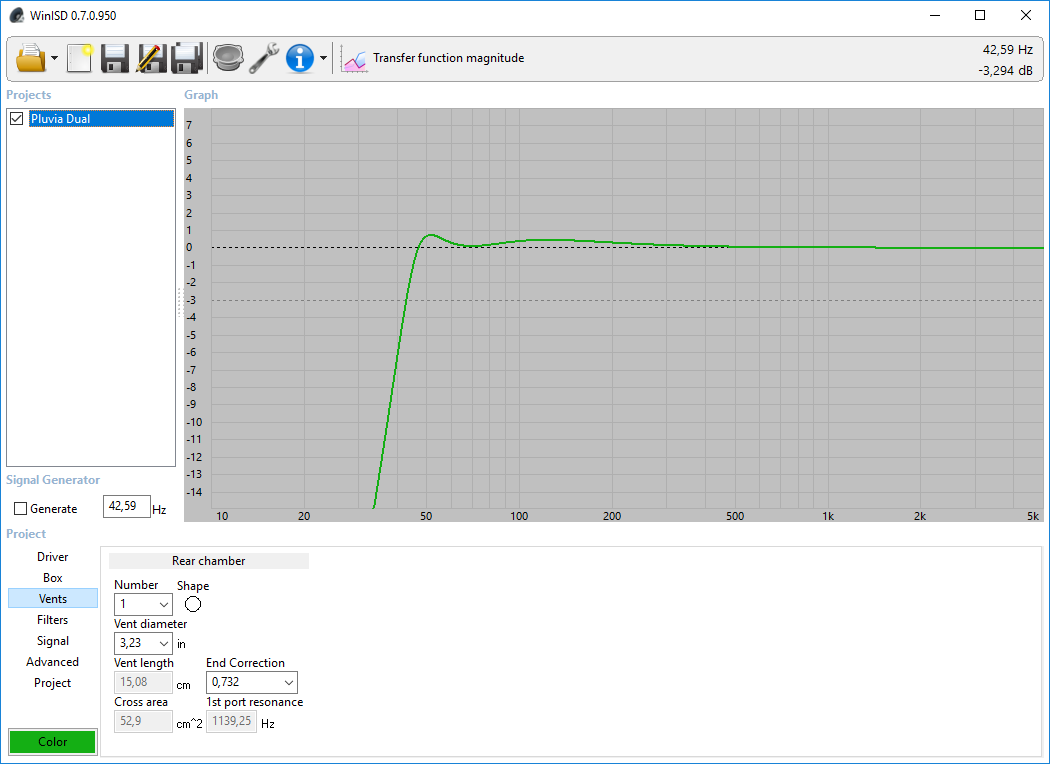
Task: Maximize the WinISD window
Action: [x=980, y=15]
